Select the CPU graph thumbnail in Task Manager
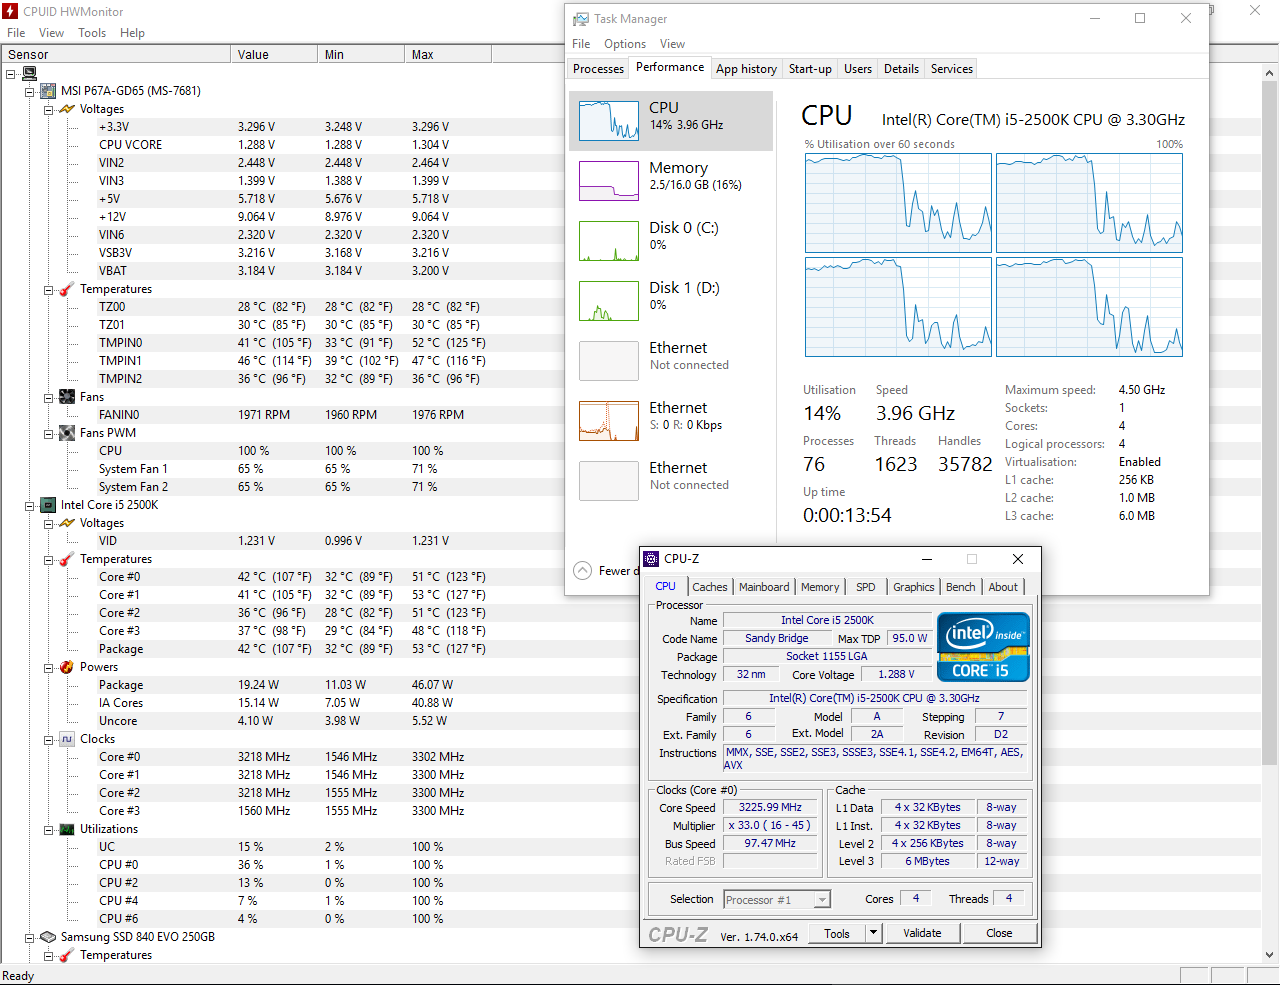Screen dimensions: 1280x985 click(609, 121)
